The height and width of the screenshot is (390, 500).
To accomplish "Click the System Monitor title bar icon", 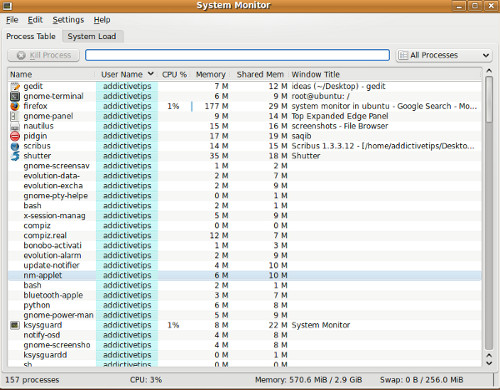I will click(x=7, y=6).
